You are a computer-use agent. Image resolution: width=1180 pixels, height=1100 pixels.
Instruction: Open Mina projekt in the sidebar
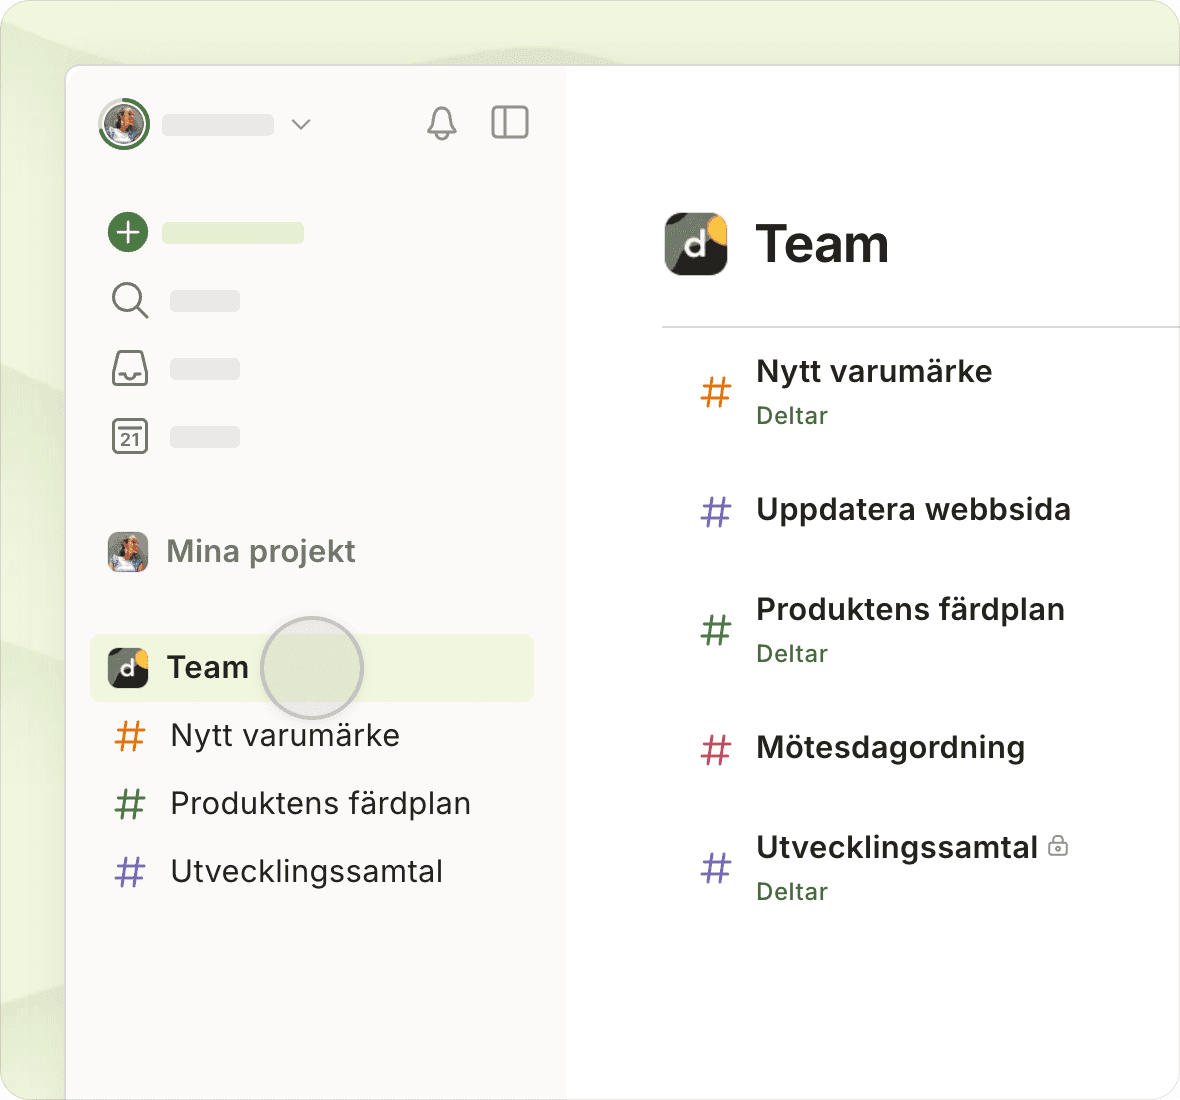(260, 551)
